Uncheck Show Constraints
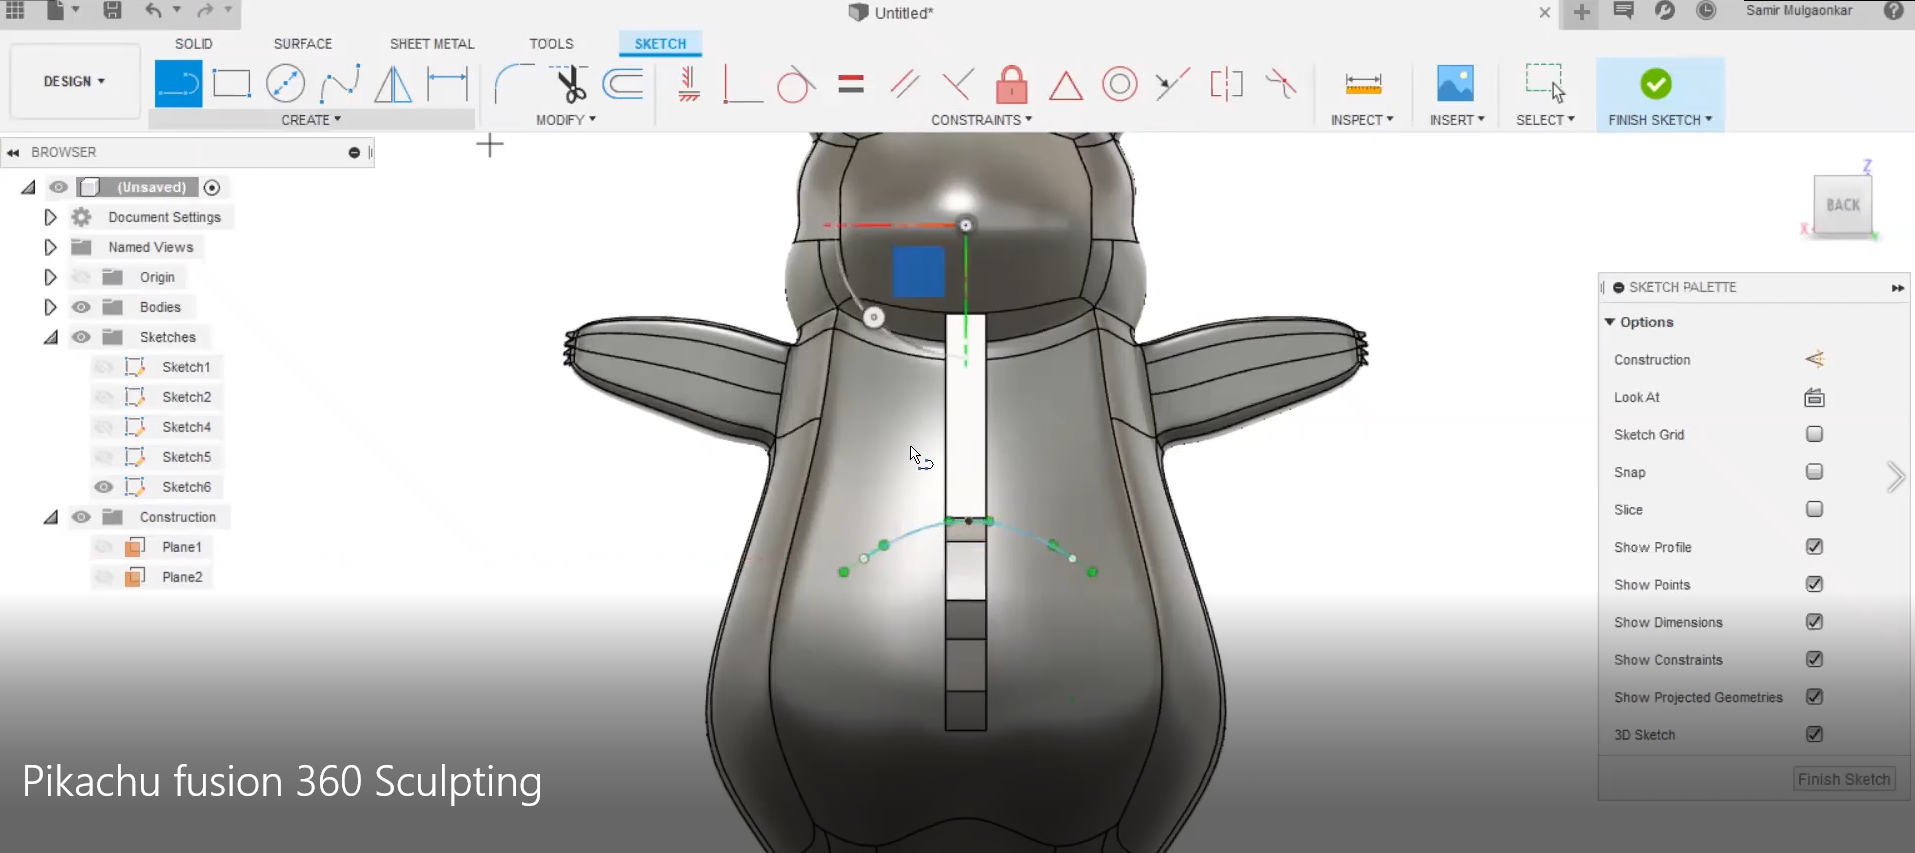The image size is (1915, 853). (1814, 659)
